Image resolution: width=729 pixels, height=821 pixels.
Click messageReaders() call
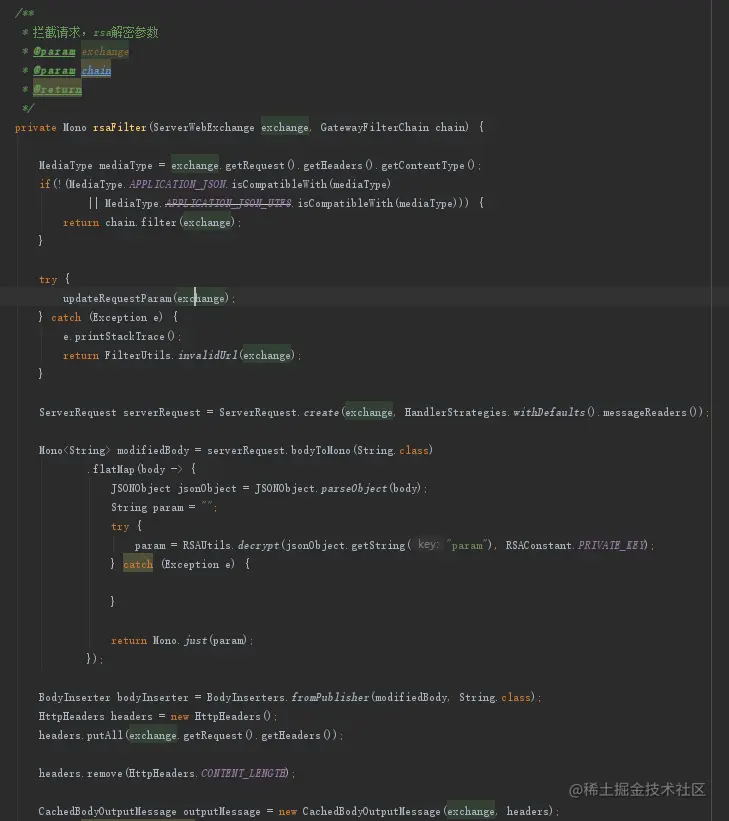pyautogui.click(x=652, y=413)
